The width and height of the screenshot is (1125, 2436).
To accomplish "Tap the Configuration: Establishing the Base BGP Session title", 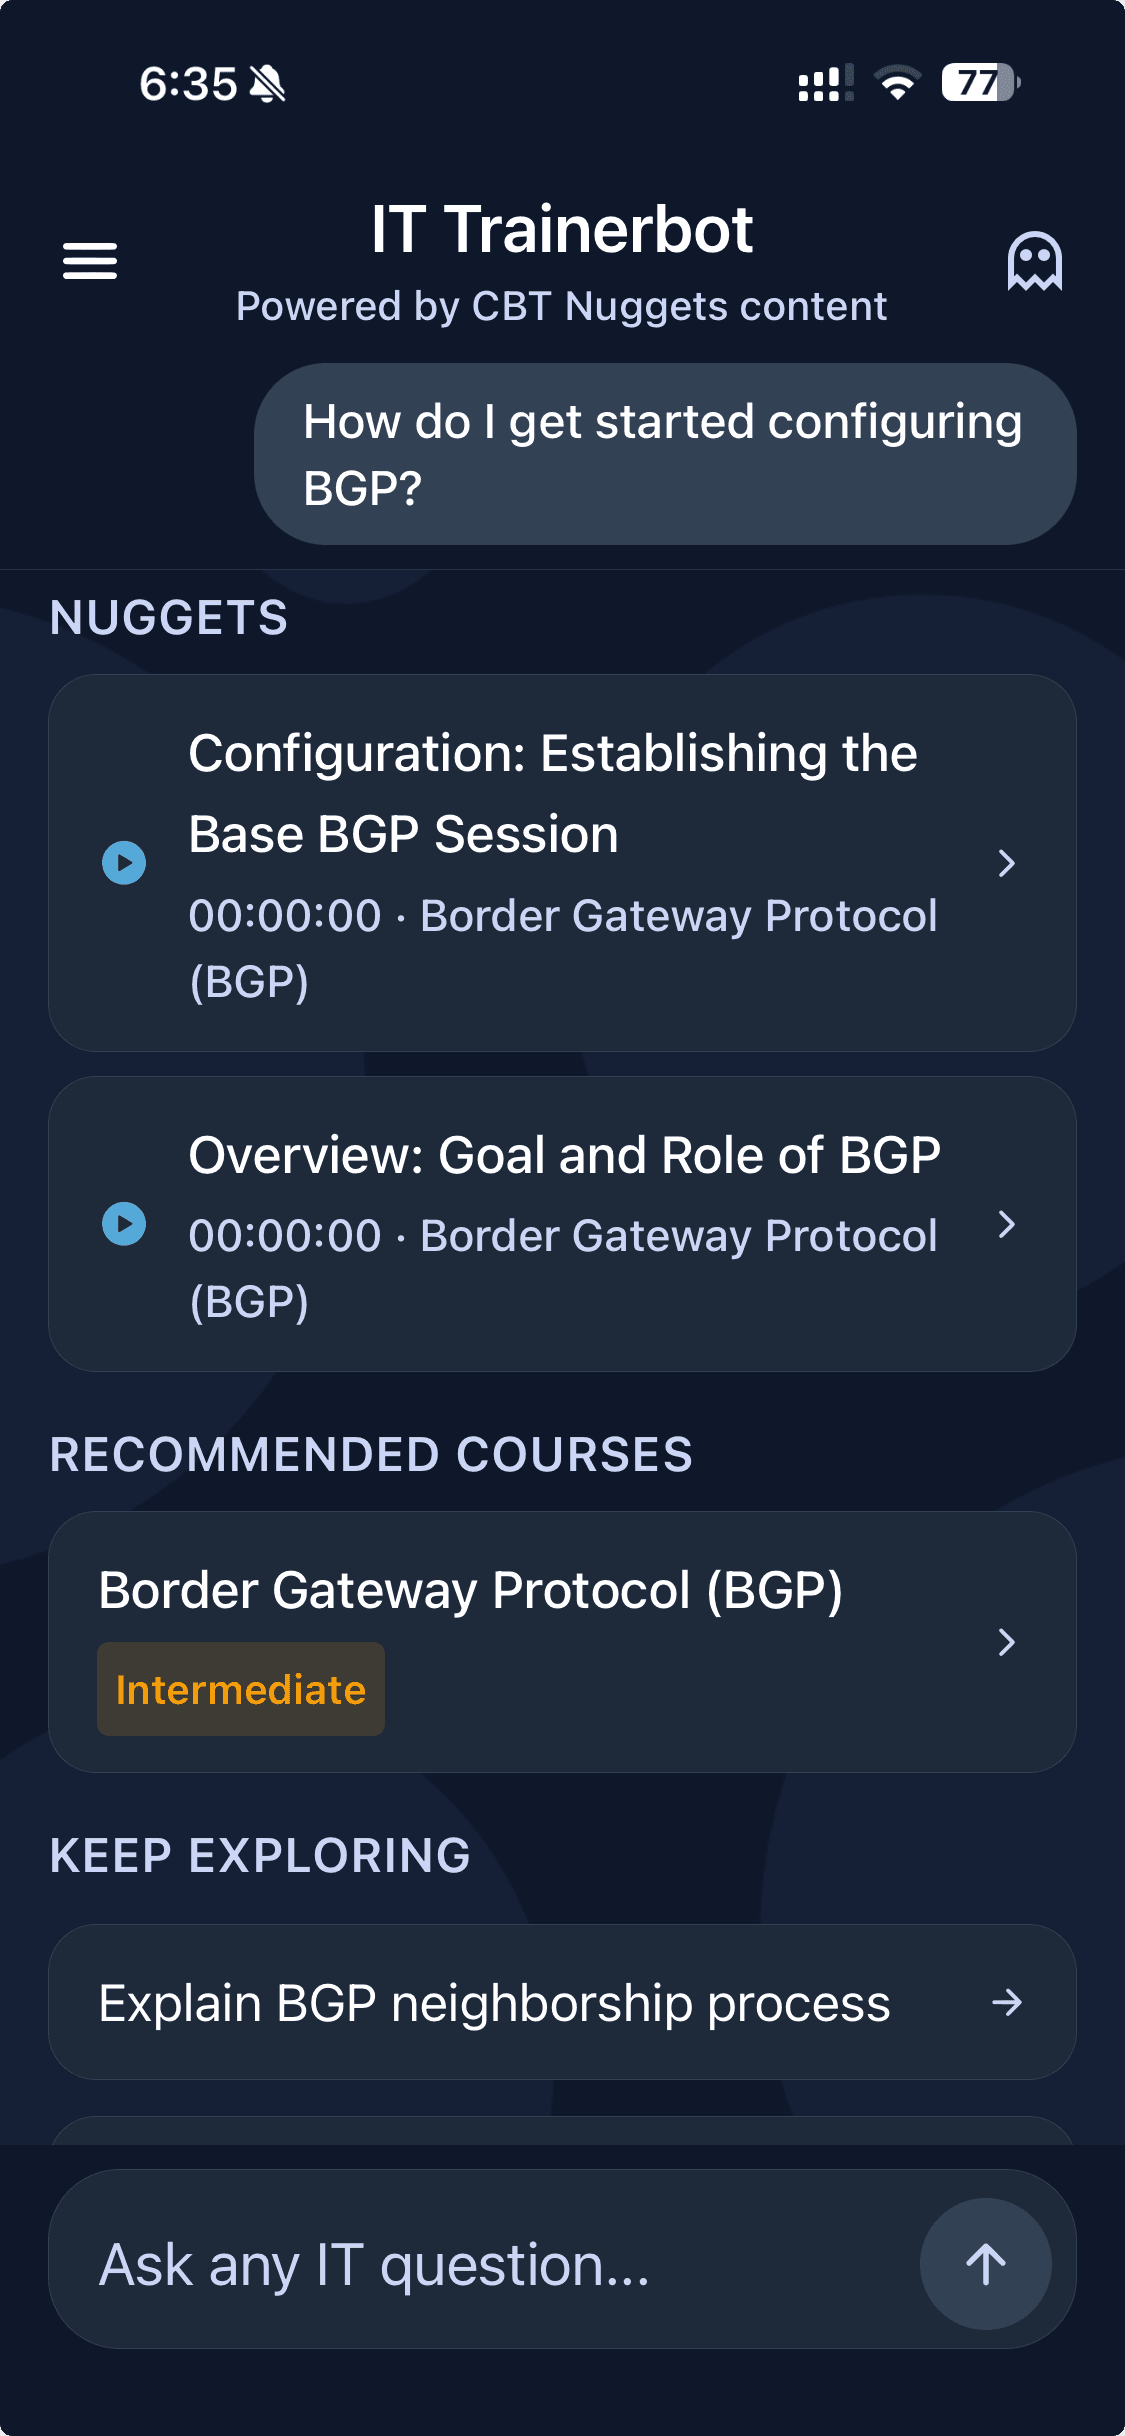I will [552, 793].
